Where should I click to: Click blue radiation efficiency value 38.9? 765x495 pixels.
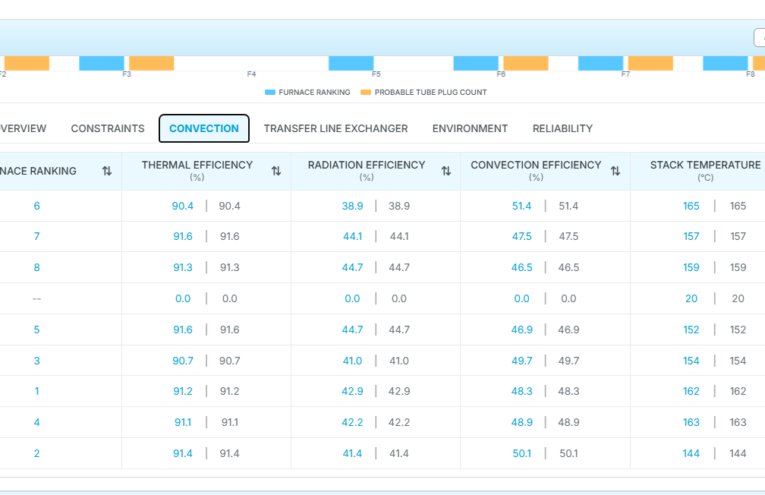352,206
